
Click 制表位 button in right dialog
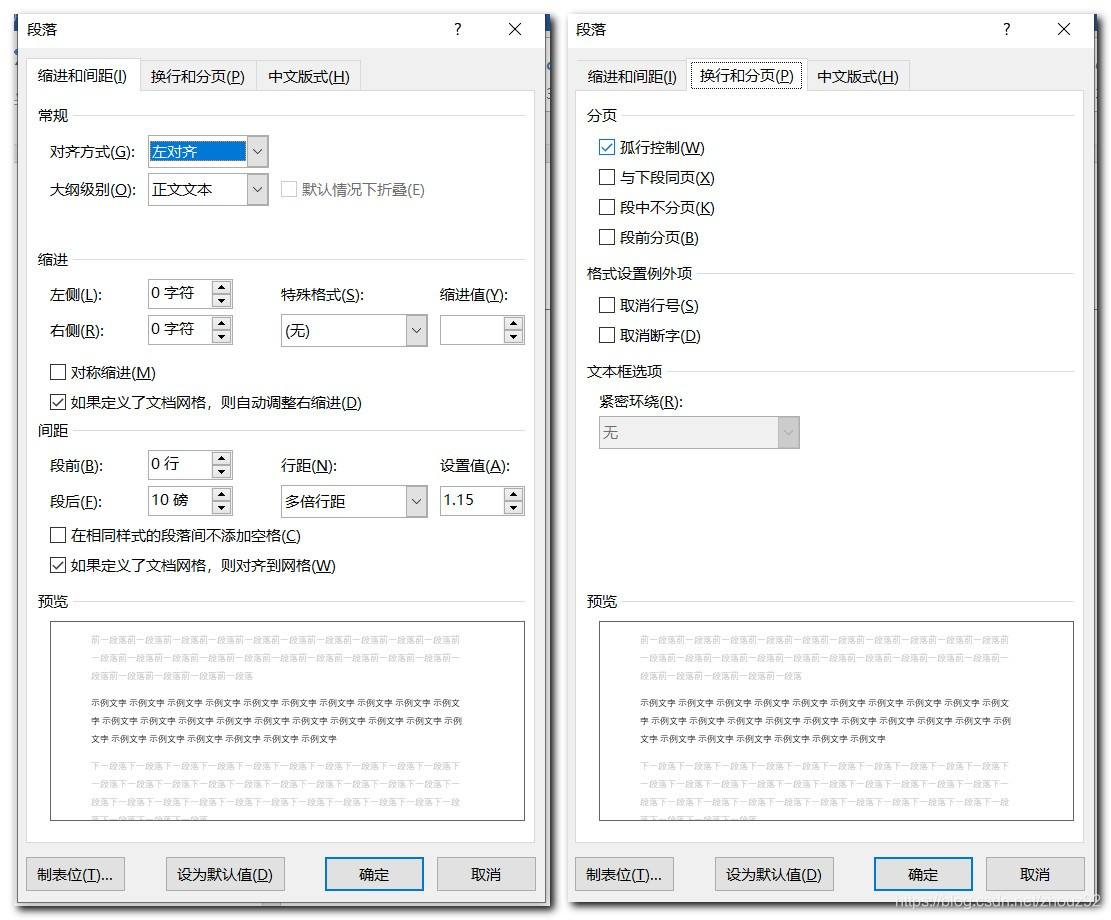point(624,874)
